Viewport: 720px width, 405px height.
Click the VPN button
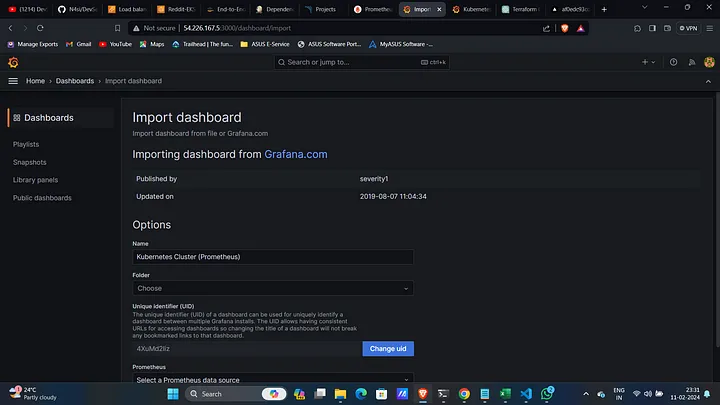[688, 28]
